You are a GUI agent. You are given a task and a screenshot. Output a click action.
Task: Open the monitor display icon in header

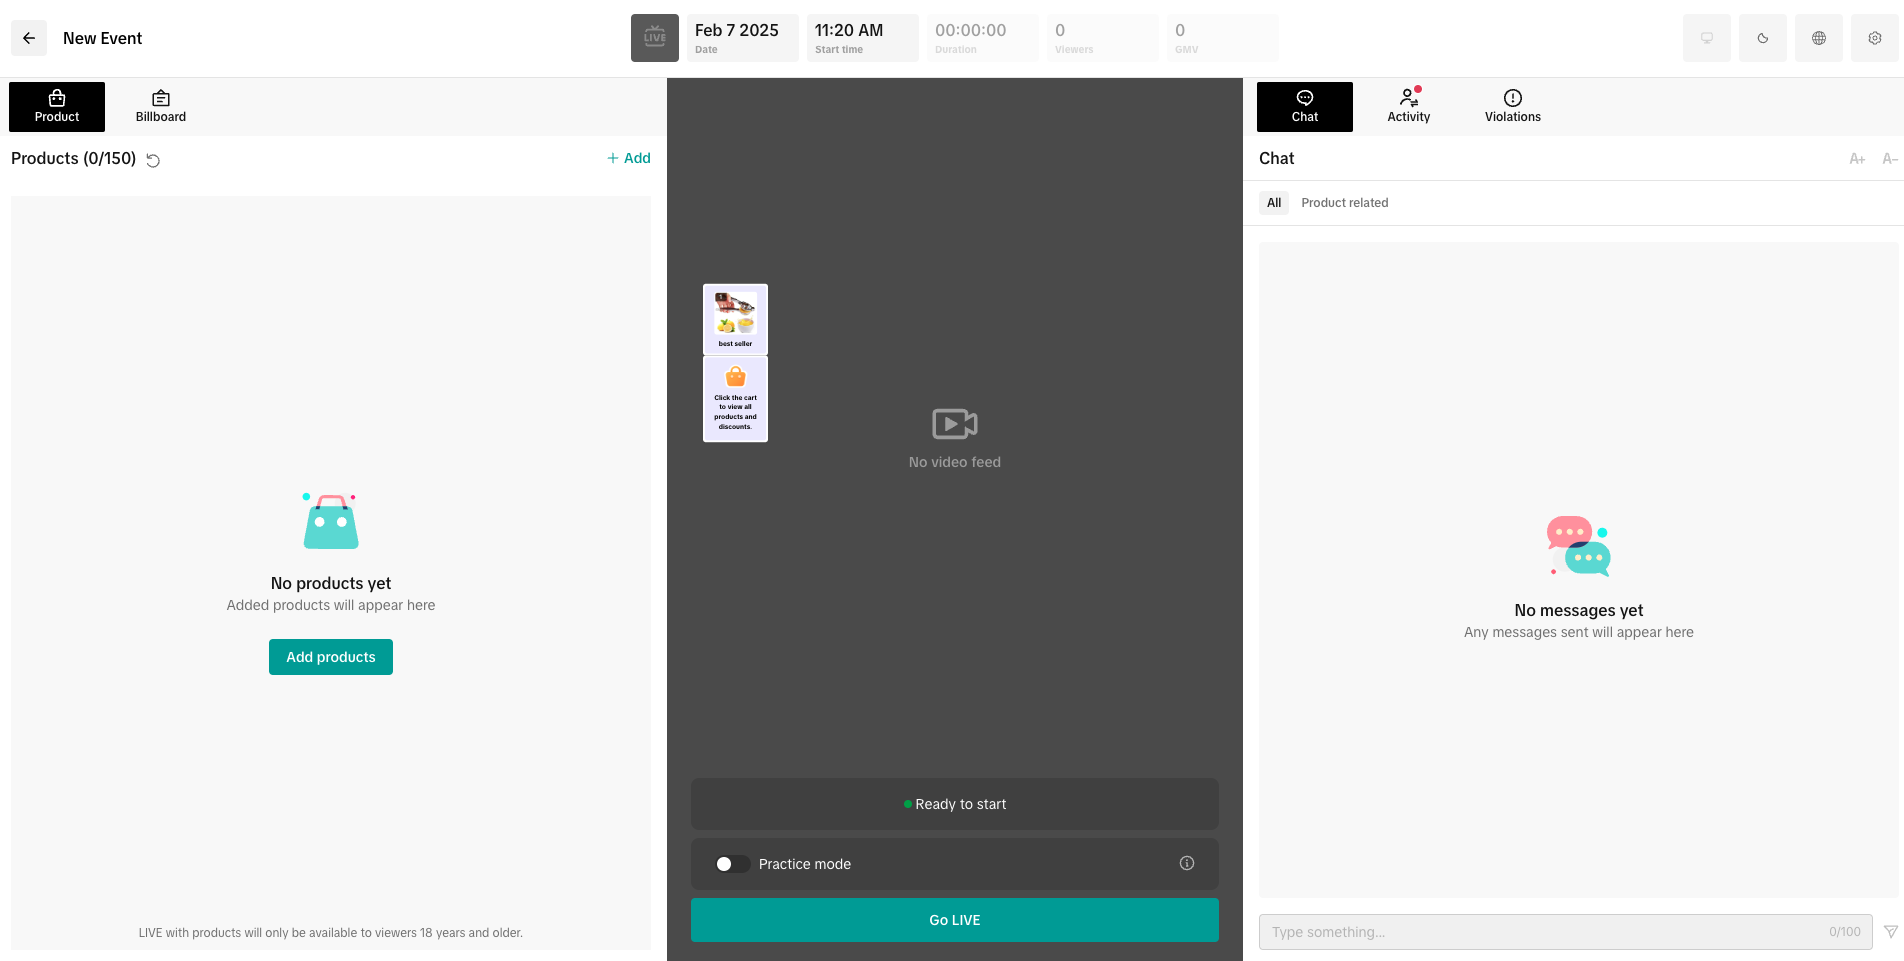(x=1706, y=38)
